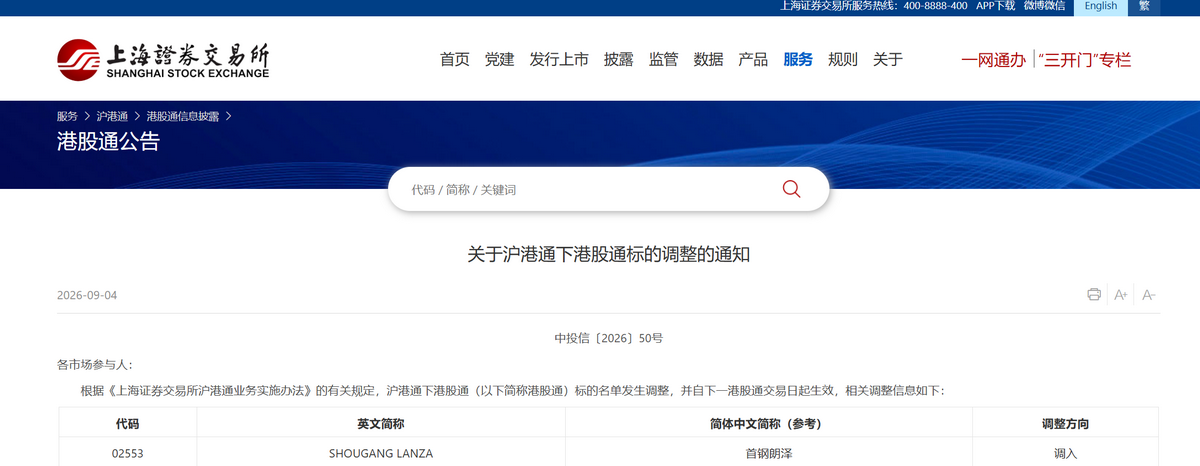Click the Shanghai Stock Exchange logo

pyautogui.click(x=163, y=60)
